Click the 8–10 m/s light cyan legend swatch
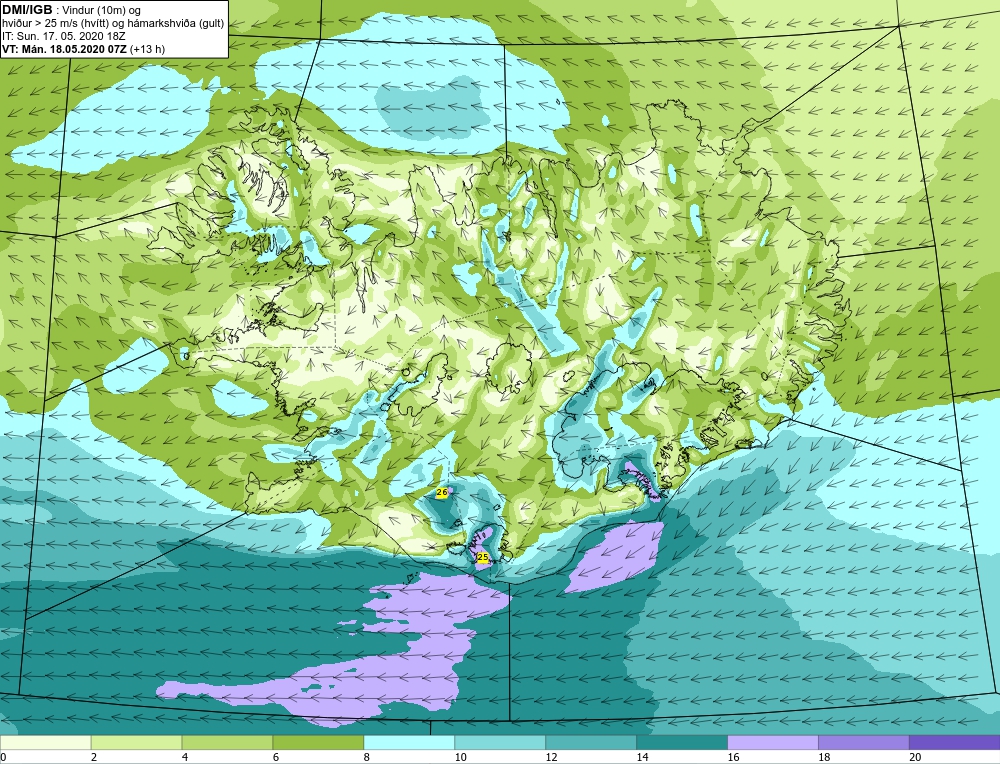This screenshot has width=1000, height=764. (x=409, y=742)
